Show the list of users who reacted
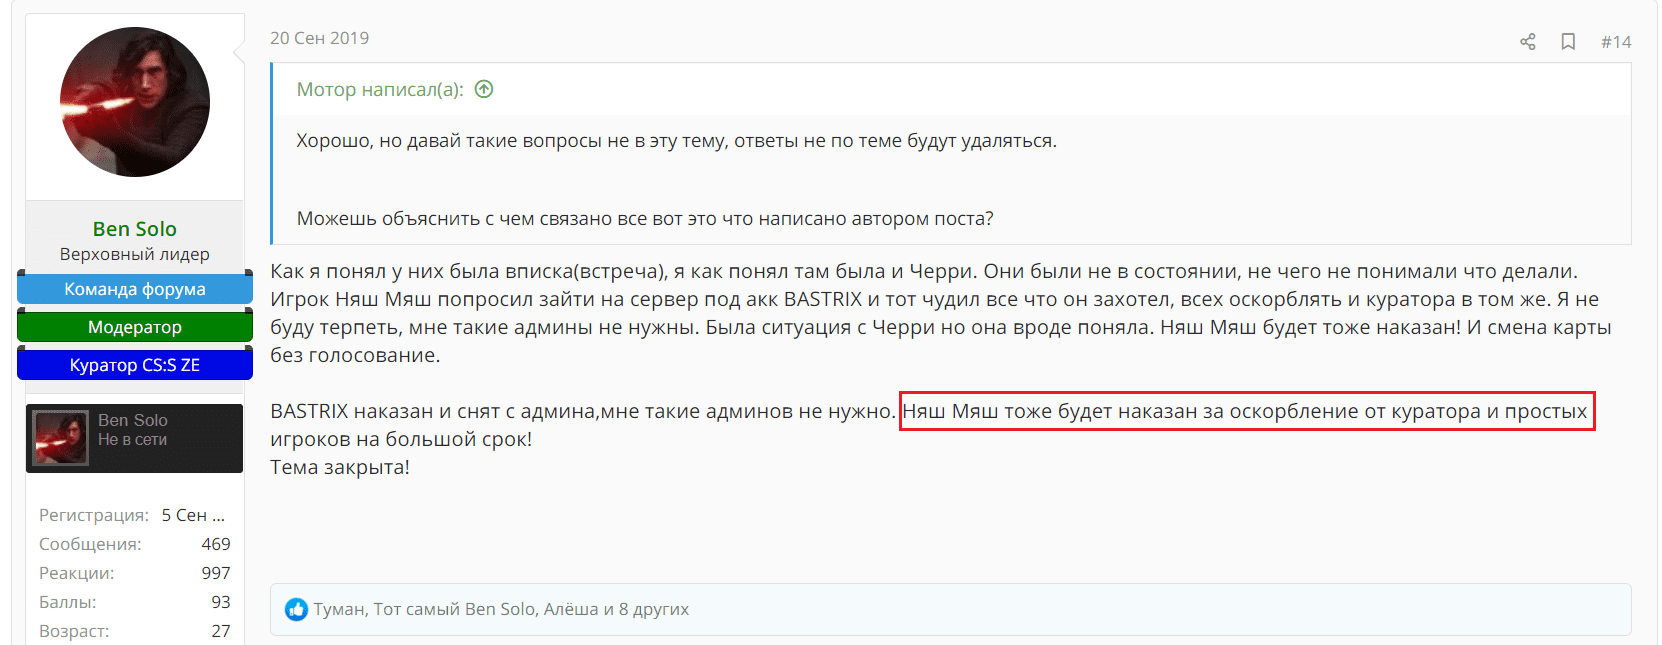1662x645 pixels. point(501,609)
